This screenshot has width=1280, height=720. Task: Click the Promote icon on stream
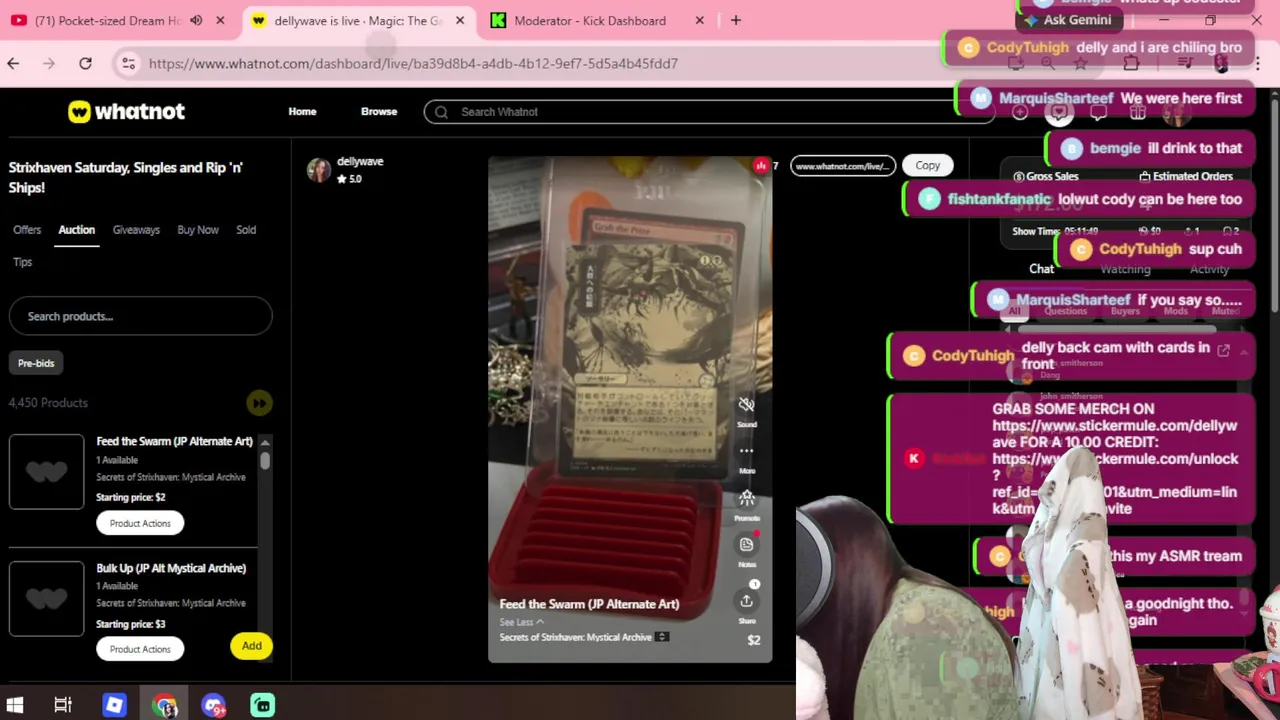click(746, 498)
